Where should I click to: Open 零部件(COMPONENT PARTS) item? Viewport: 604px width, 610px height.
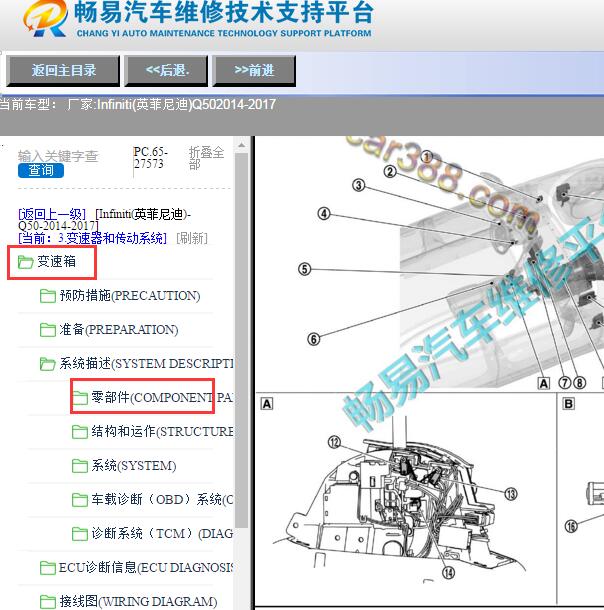pyautogui.click(x=162, y=397)
